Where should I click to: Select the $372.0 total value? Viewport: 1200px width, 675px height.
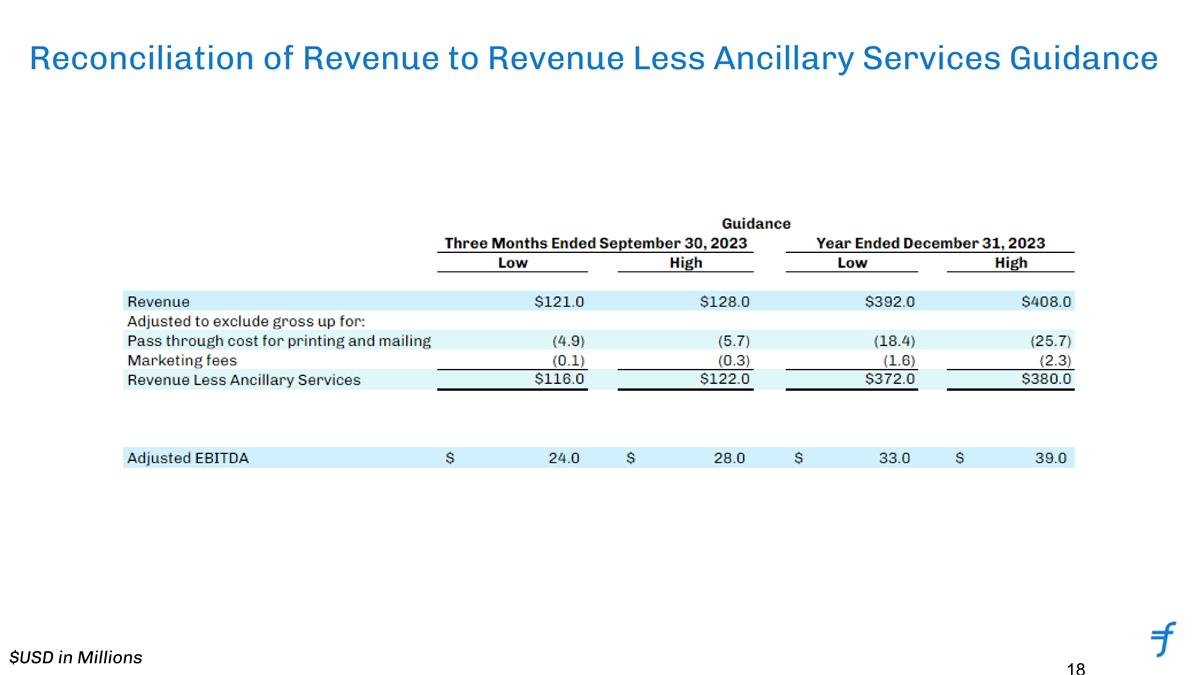tap(889, 379)
